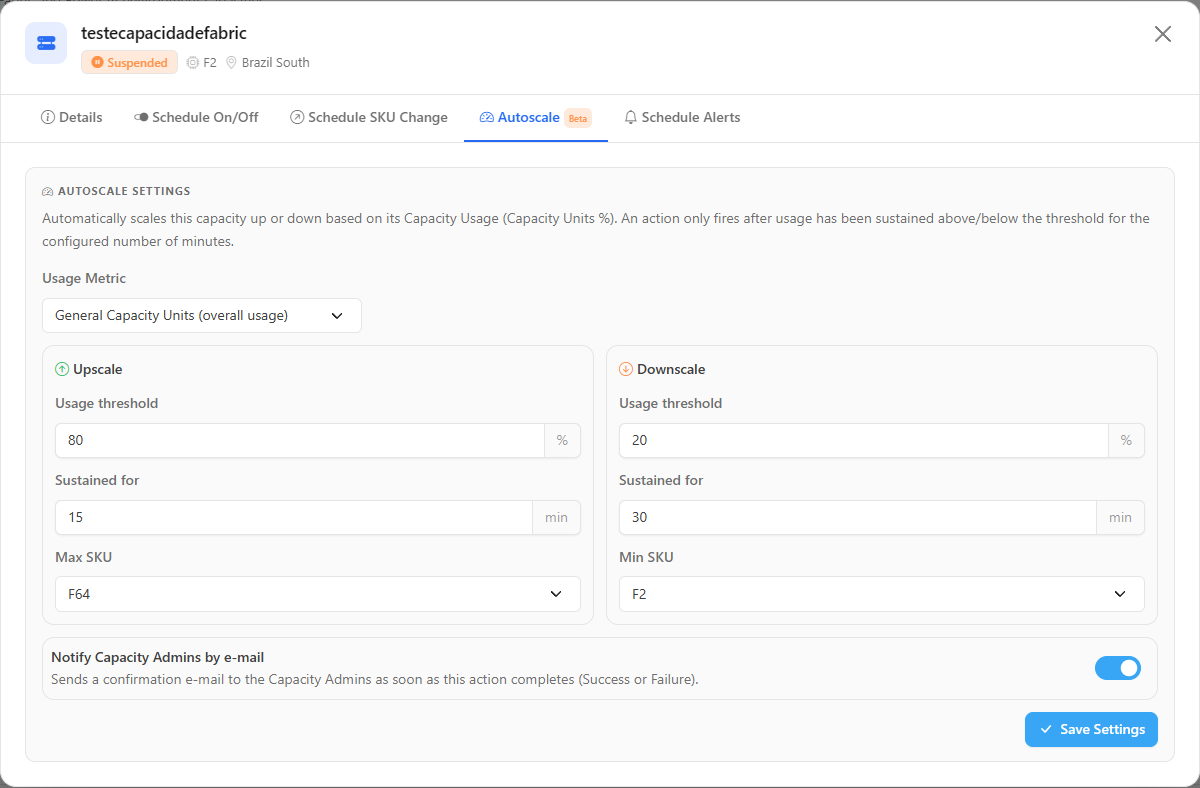Click the % suffix in Upscale threshold
Viewport: 1200px width, 788px height.
562,440
